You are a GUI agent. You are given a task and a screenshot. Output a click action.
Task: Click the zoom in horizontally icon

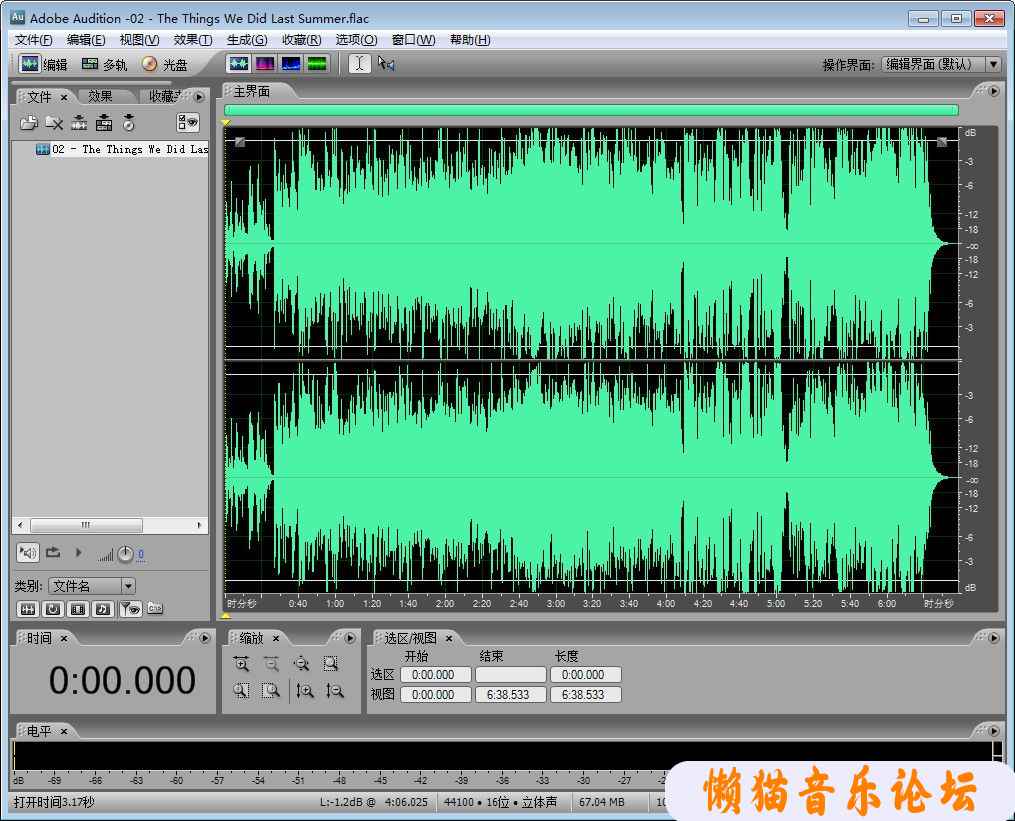pos(241,664)
